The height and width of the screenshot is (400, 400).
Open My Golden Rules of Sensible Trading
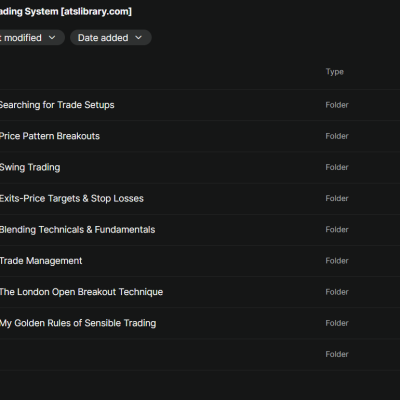point(78,323)
